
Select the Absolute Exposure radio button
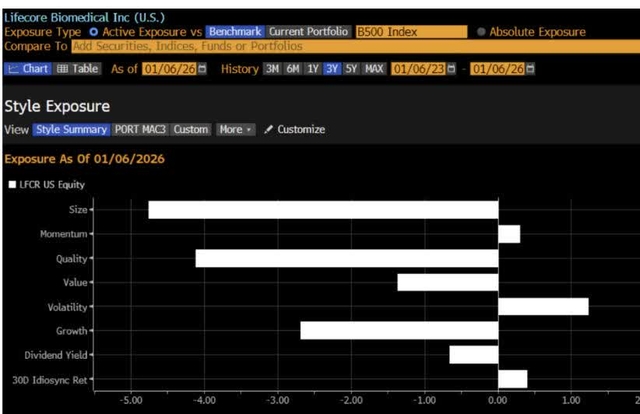point(481,31)
